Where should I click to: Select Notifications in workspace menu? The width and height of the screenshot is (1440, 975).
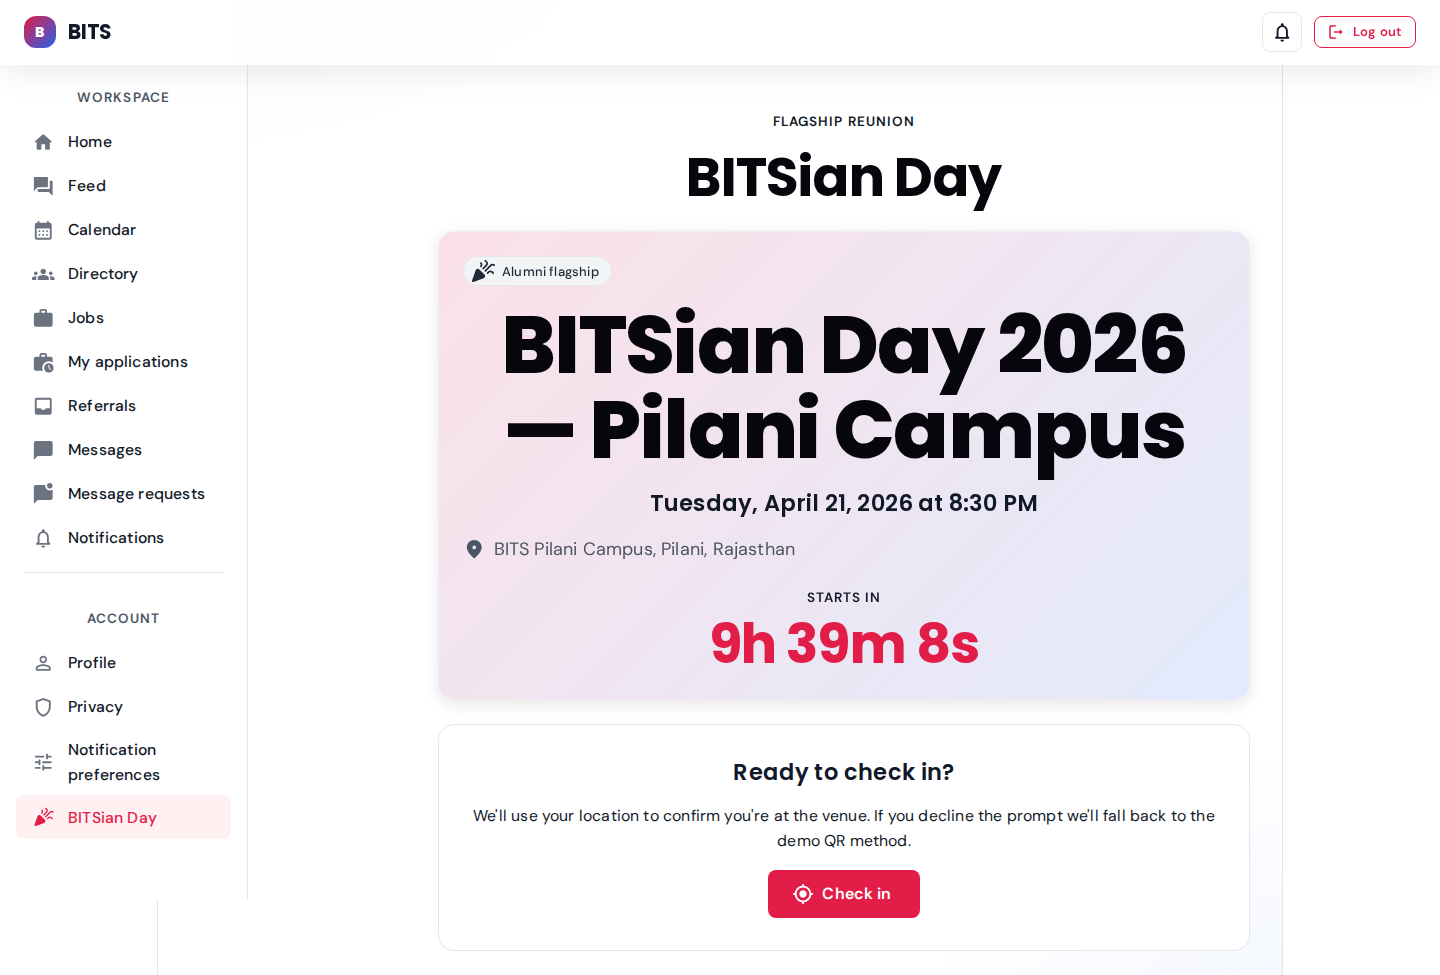click(x=115, y=538)
